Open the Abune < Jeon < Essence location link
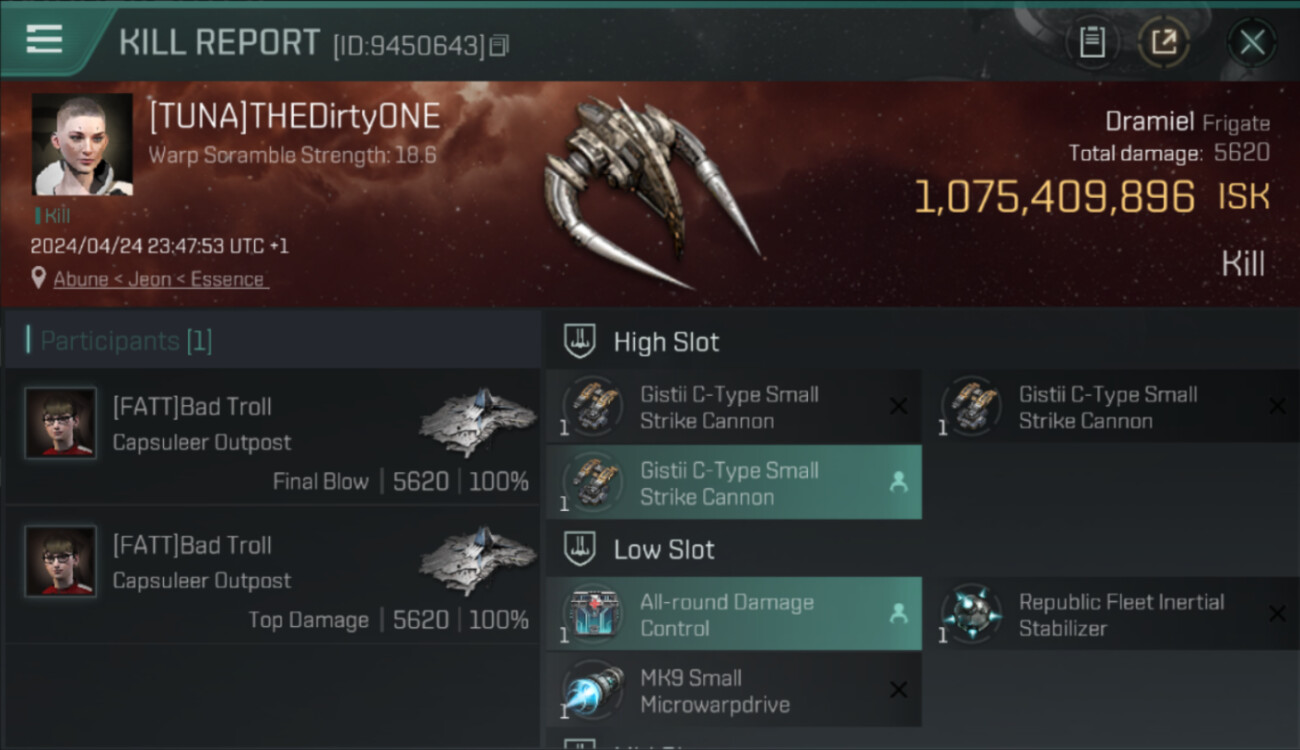The height and width of the screenshot is (750, 1300). [x=160, y=279]
